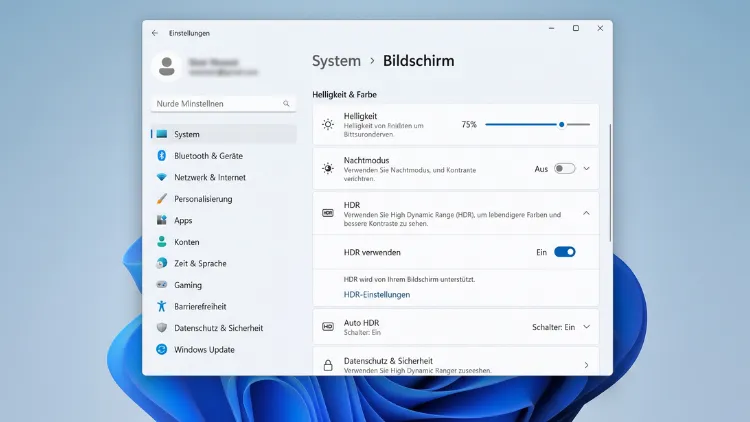The height and width of the screenshot is (422, 750).
Task: Click the Barrierefreiheit accessibility icon
Action: (162, 306)
